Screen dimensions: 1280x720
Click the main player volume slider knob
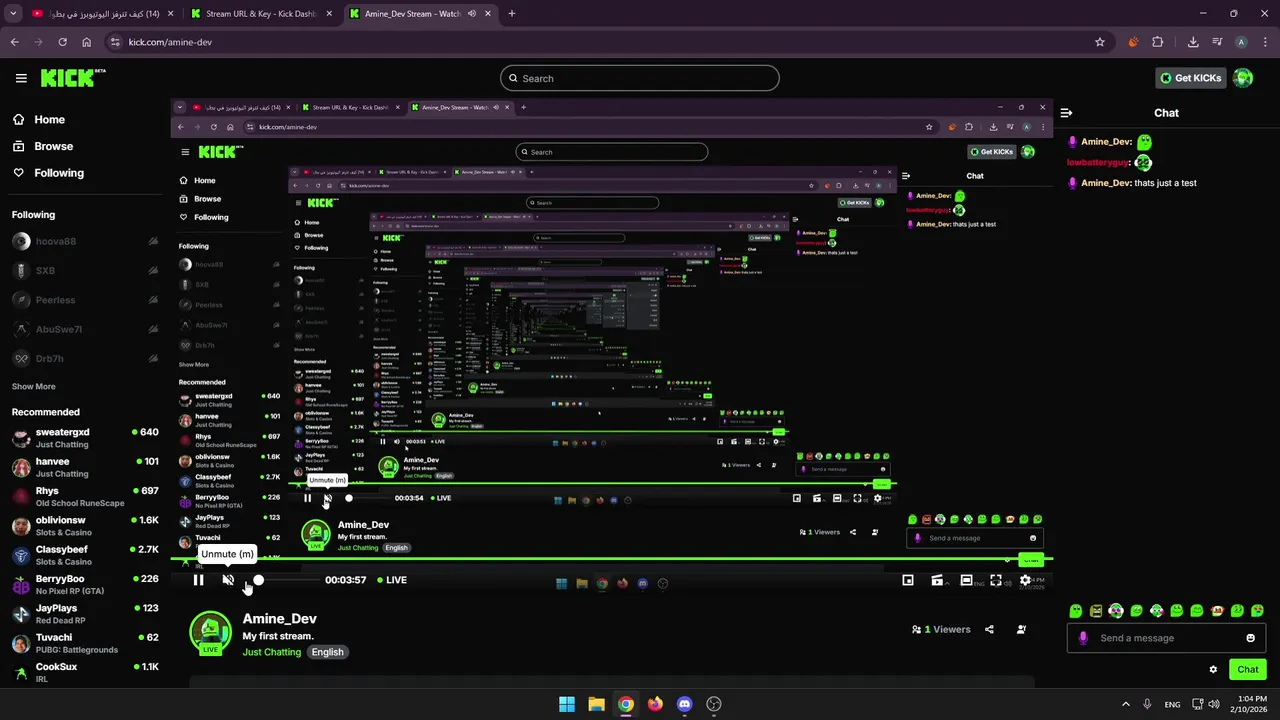tap(259, 580)
